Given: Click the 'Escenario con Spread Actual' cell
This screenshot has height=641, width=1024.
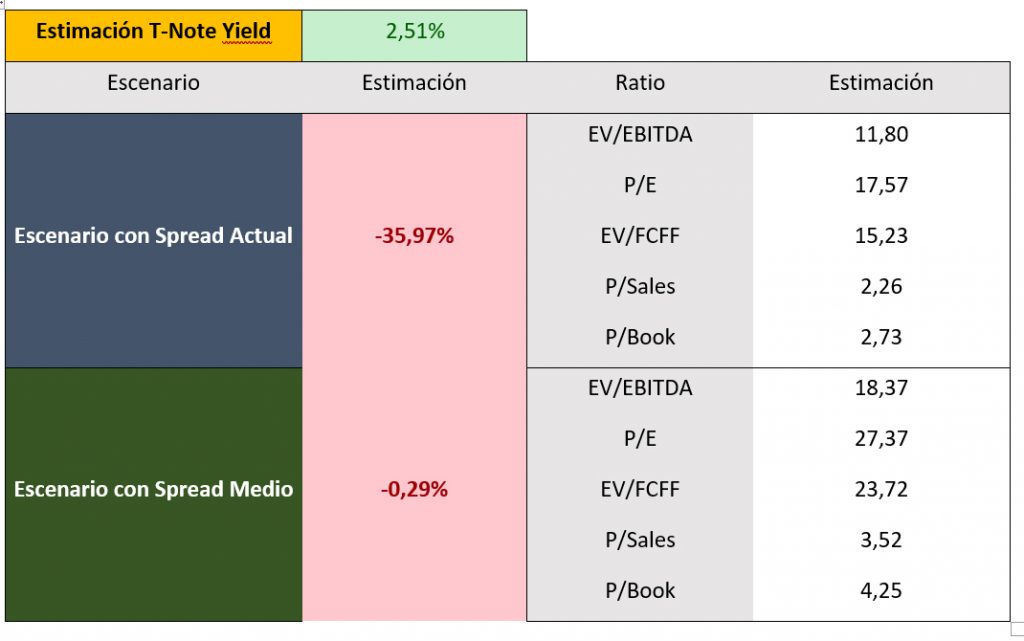Looking at the screenshot, I should 153,237.
